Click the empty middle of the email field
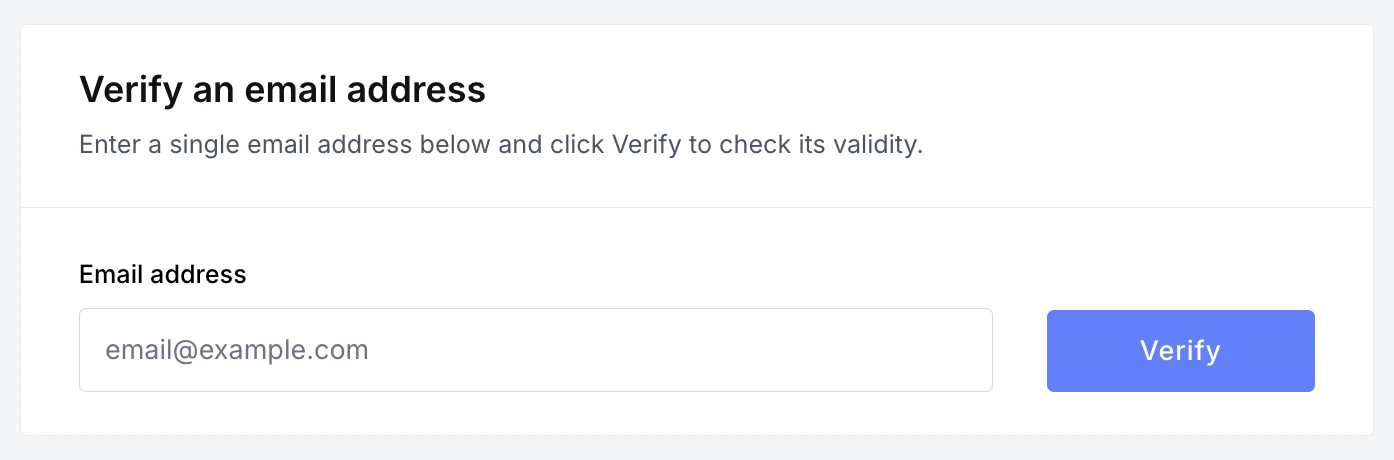The image size is (1394, 460). 600,350
